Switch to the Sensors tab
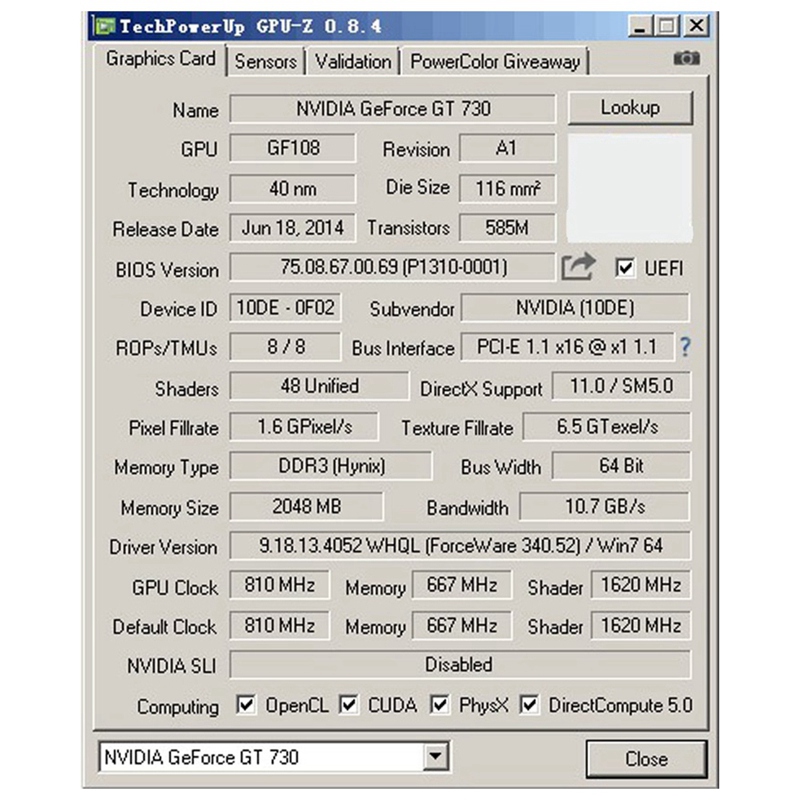The image size is (800, 800). 268,62
